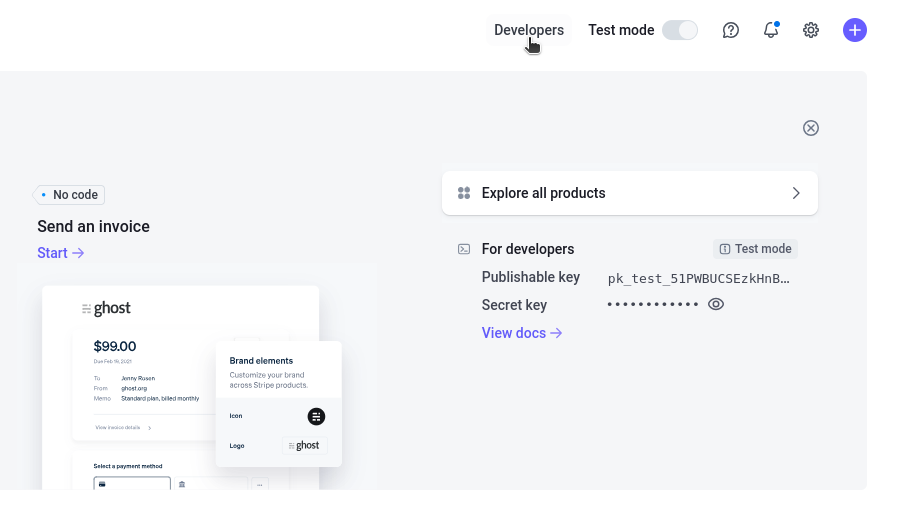Viewport: 897px width, 506px height.
Task: Toggle the Test mode switch
Action: pyautogui.click(x=680, y=30)
